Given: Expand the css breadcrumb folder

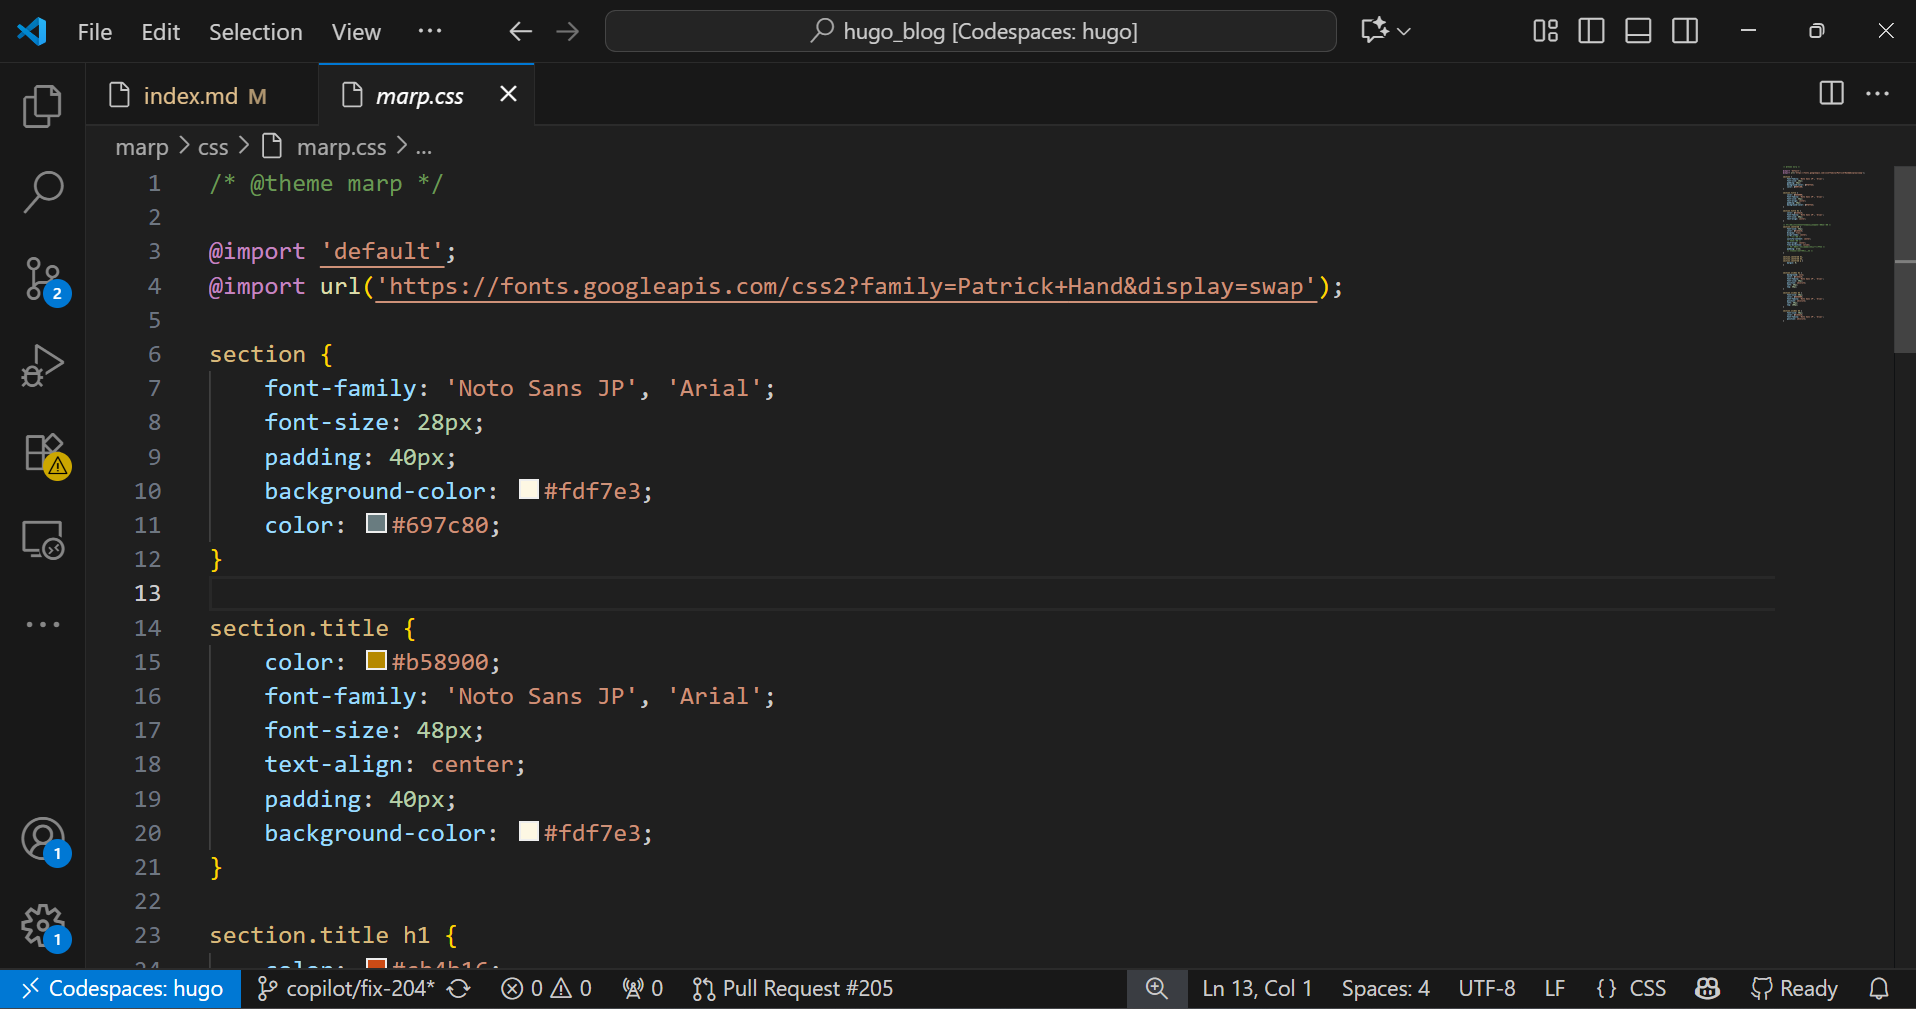Looking at the screenshot, I should [213, 147].
